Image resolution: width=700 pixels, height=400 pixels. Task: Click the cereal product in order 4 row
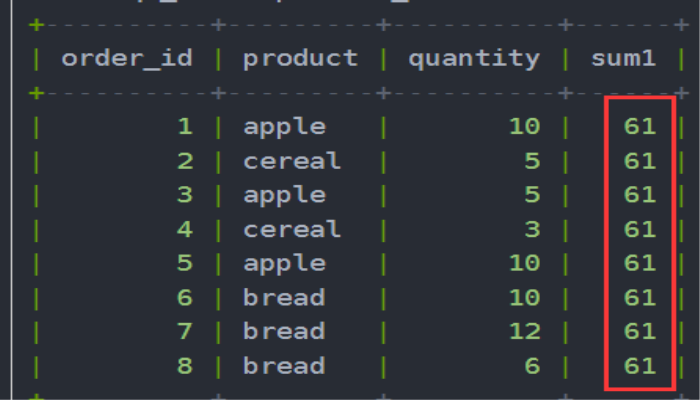292,229
